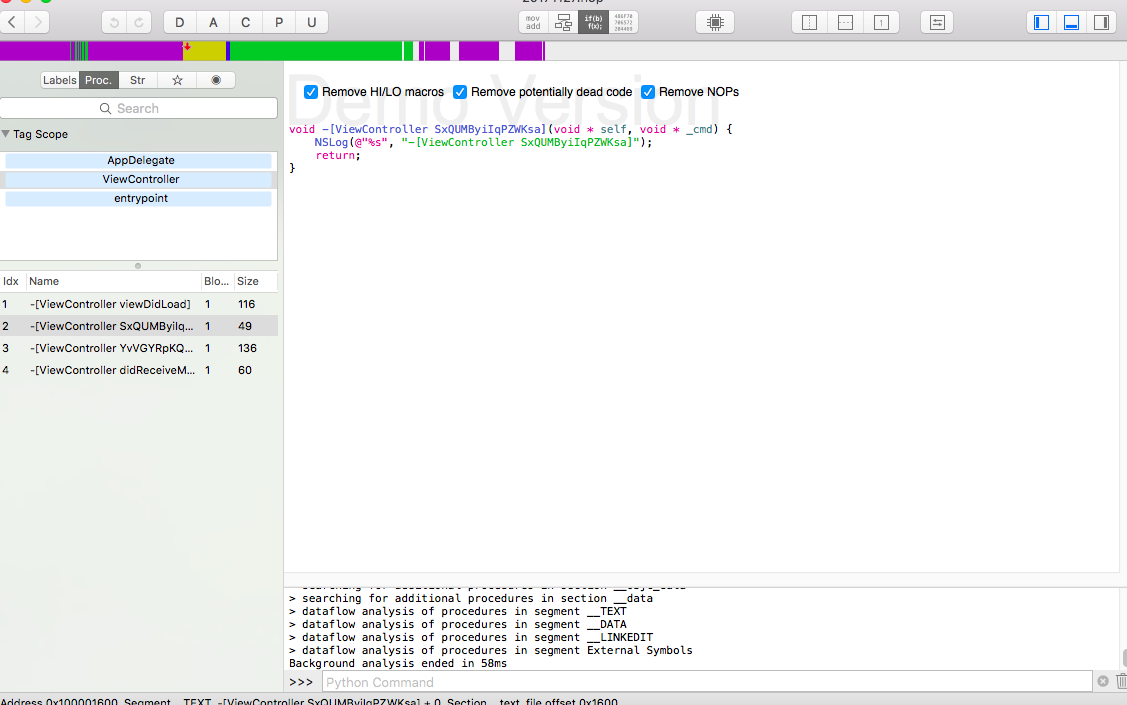This screenshot has width=1127, height=705.
Task: Open the preferences sliders icon
Action: (x=937, y=22)
